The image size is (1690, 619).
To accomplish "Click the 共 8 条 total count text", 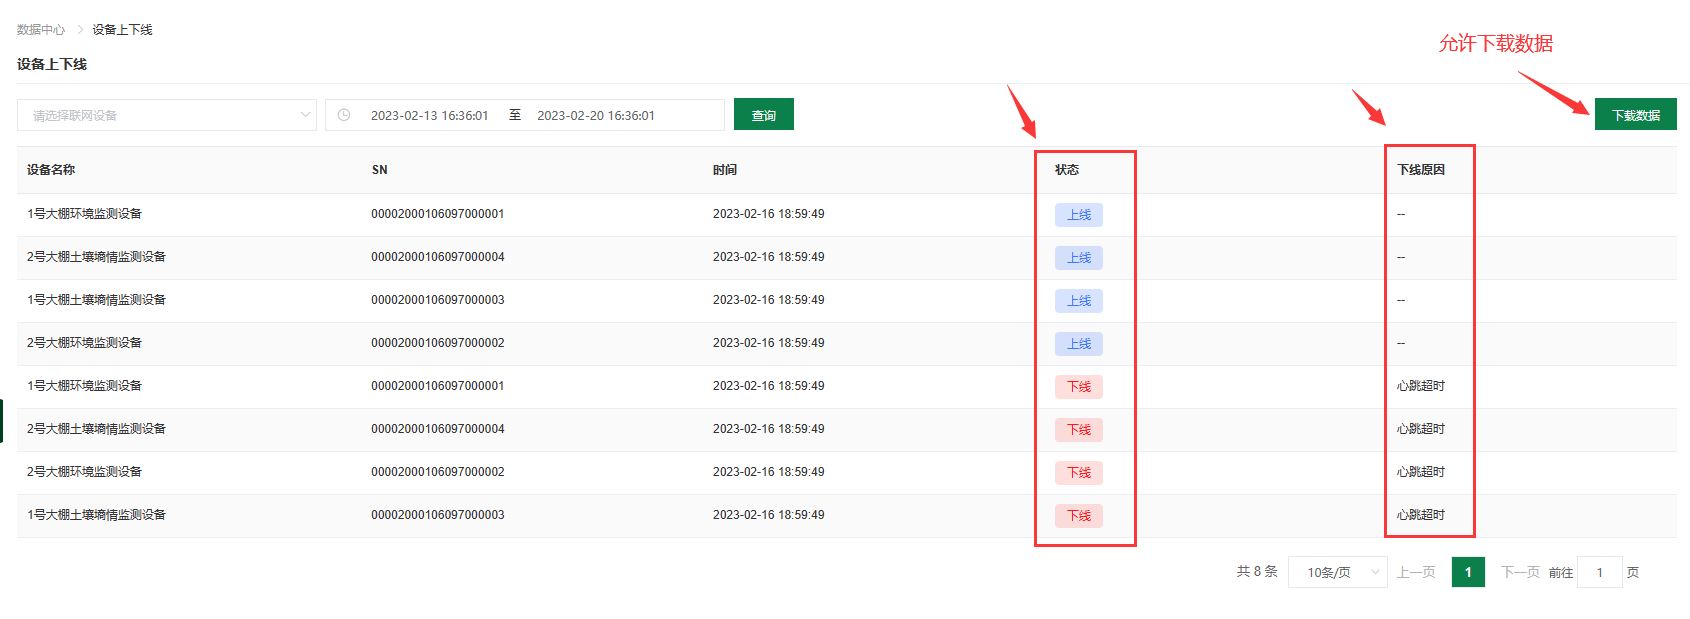I will click(1257, 572).
